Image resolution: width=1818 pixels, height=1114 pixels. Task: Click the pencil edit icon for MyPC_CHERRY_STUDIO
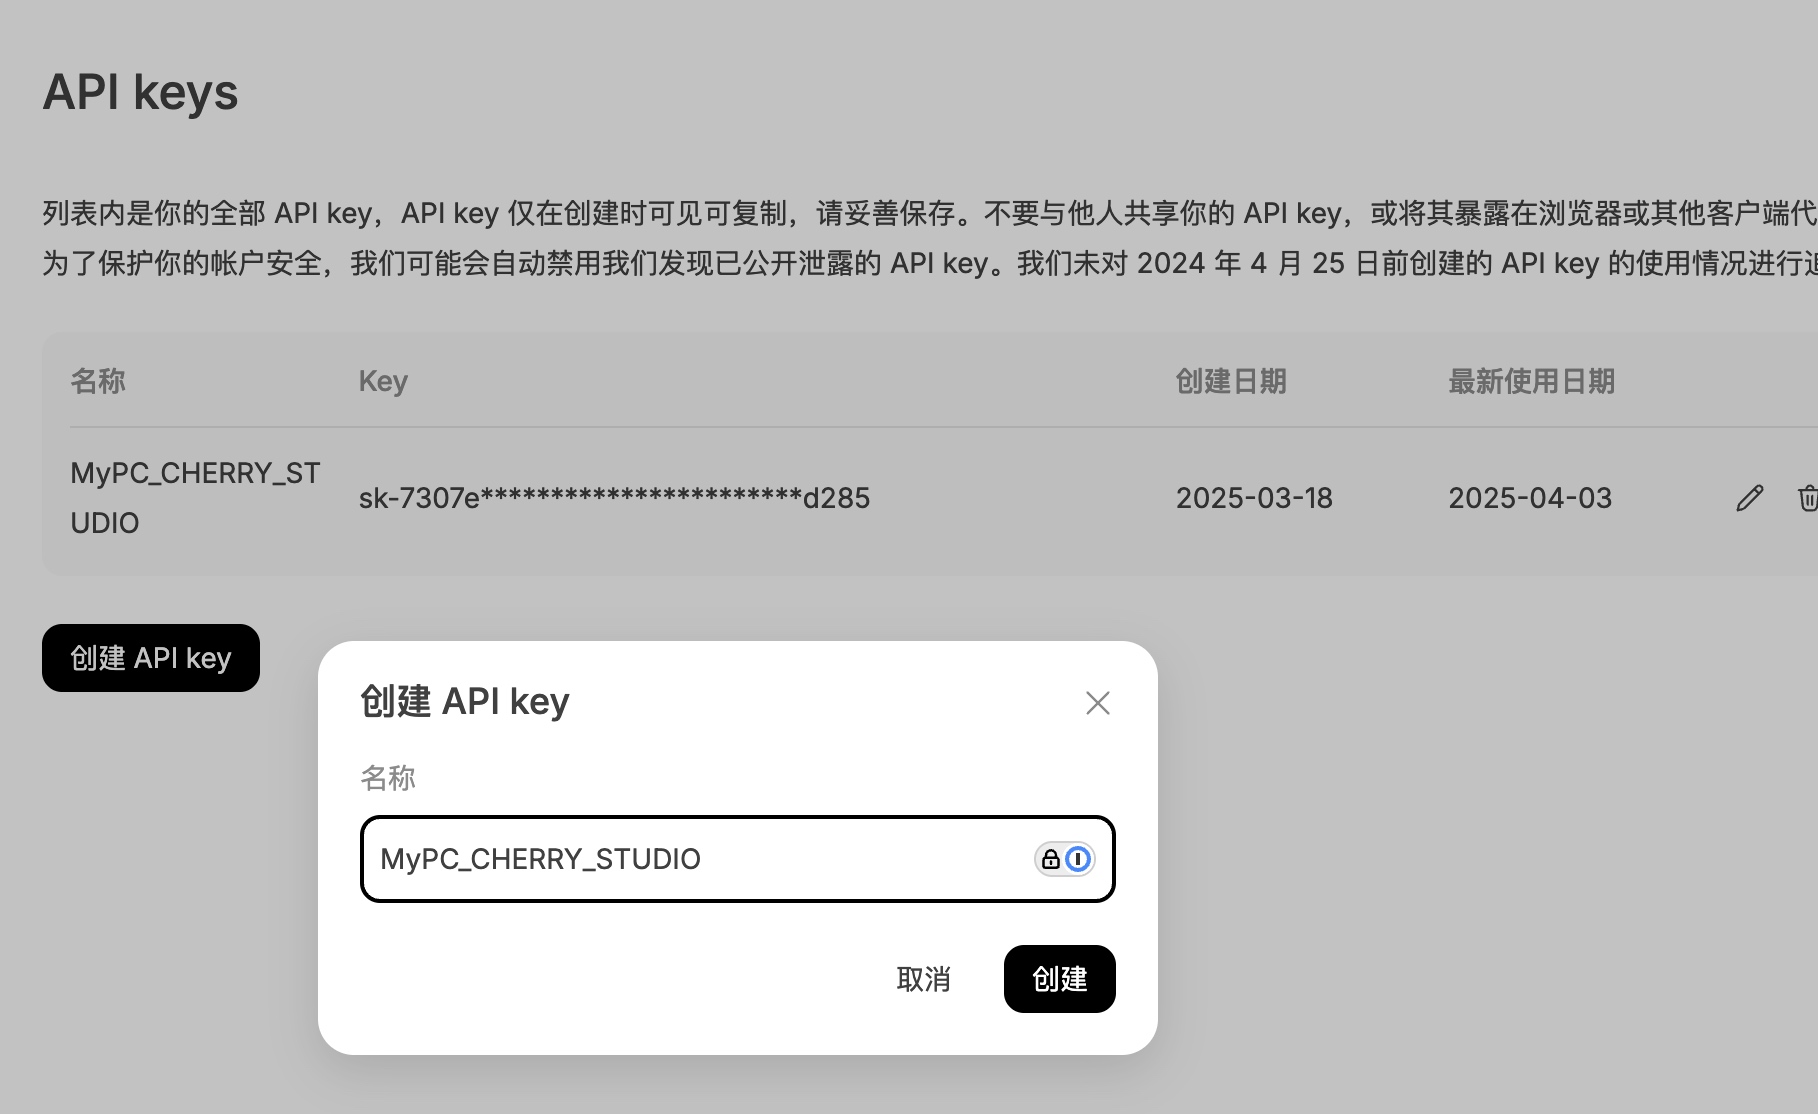1749,498
